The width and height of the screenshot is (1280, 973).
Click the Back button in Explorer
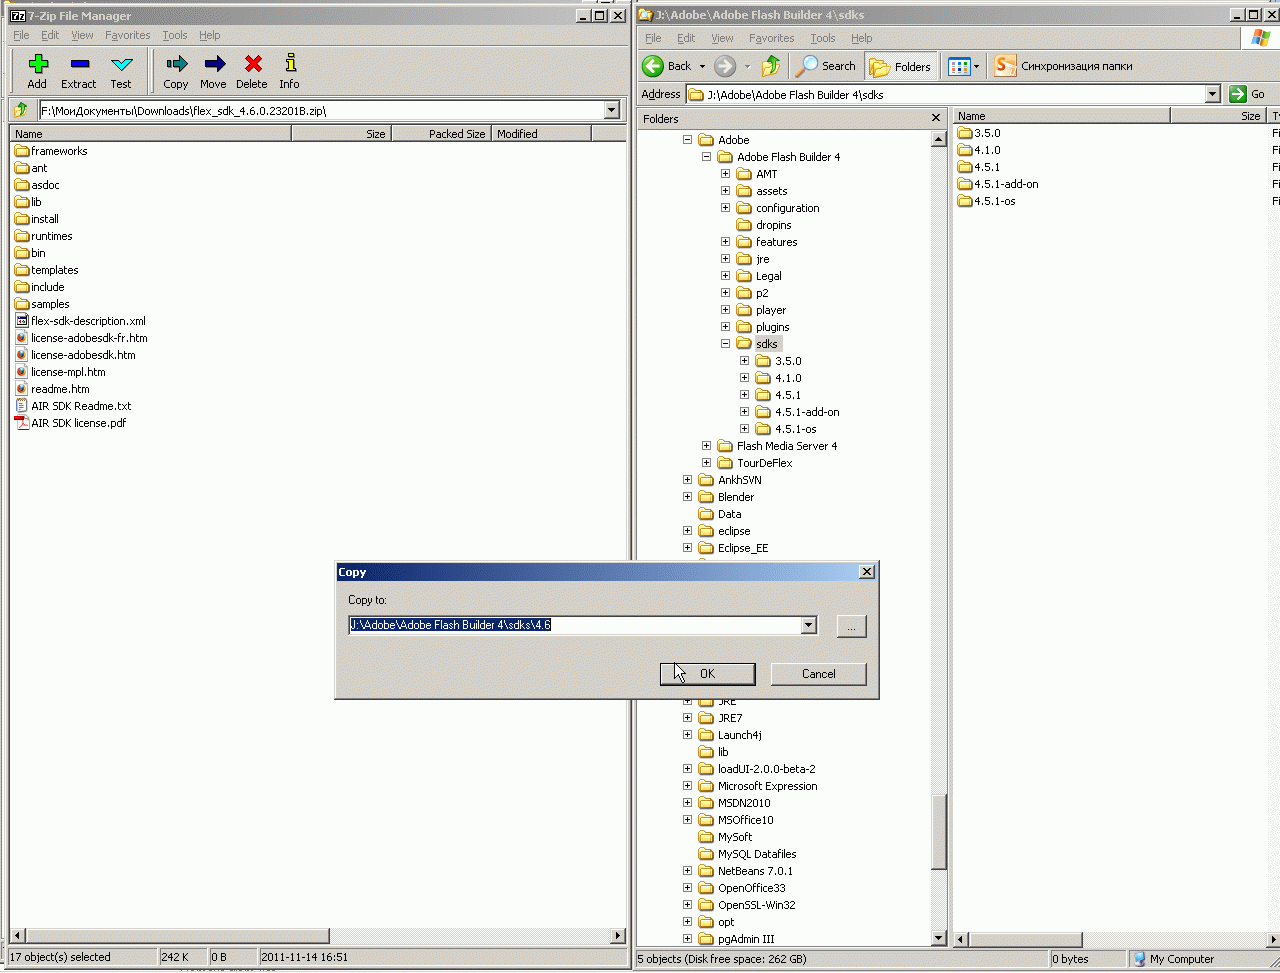[667, 66]
